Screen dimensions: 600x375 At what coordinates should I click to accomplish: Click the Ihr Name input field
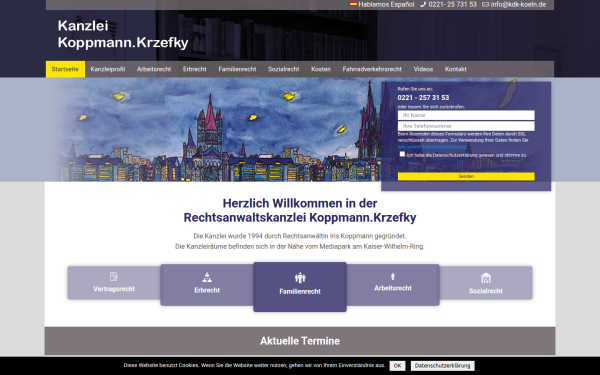pos(466,115)
